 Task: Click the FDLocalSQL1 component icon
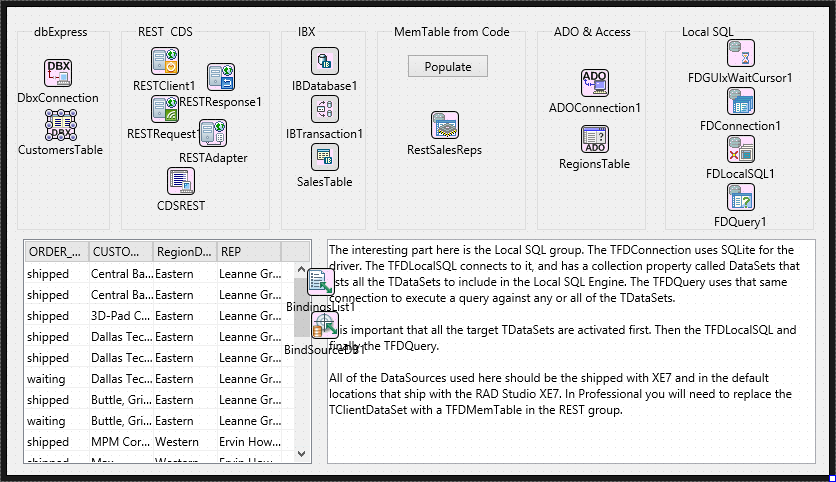(741, 149)
